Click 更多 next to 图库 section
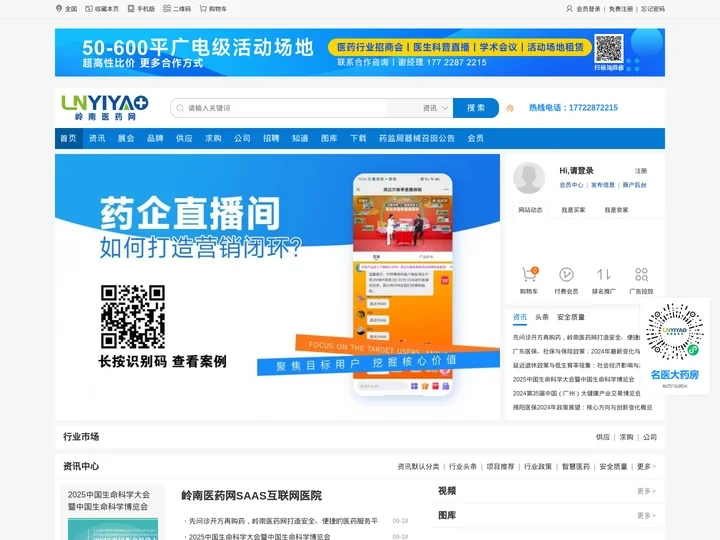Image resolution: width=720 pixels, height=540 pixels. (646, 516)
